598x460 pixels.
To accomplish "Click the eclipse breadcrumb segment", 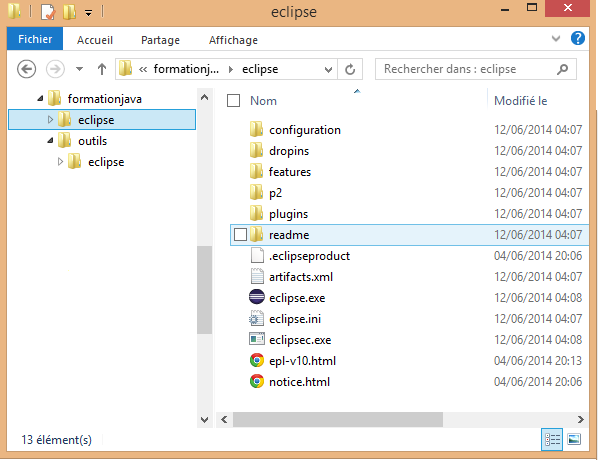I will pos(260,69).
